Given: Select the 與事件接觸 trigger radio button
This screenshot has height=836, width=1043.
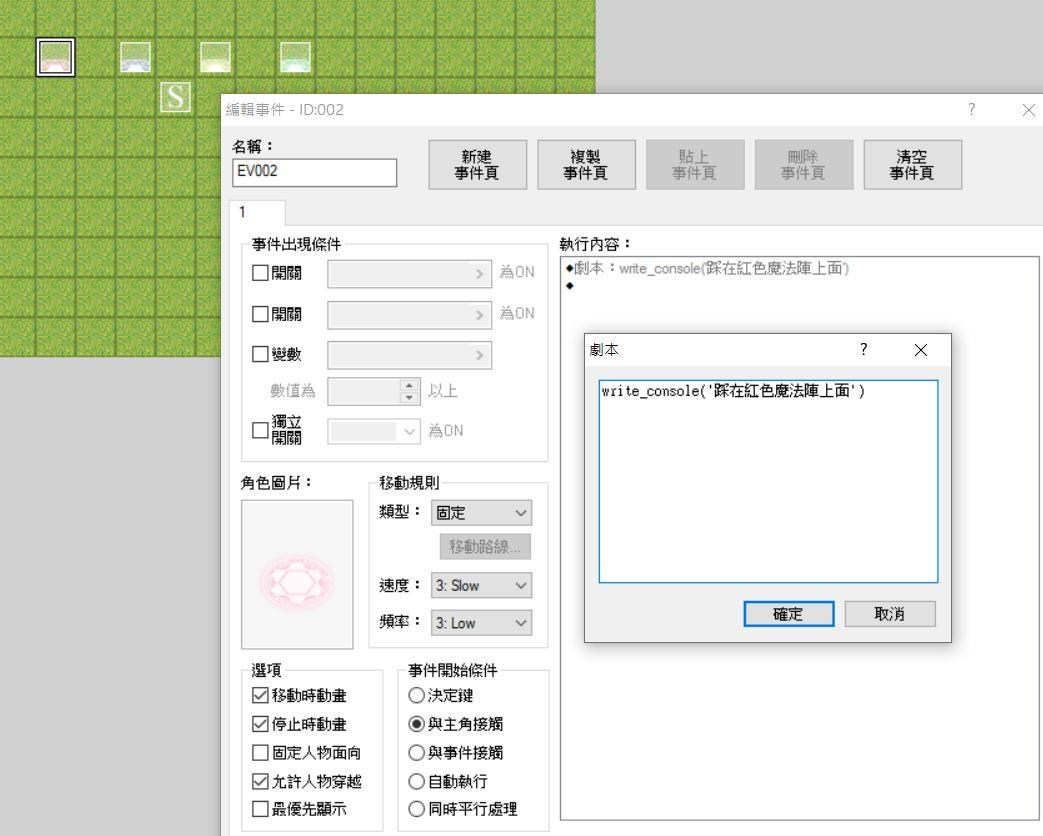Looking at the screenshot, I should (x=416, y=753).
